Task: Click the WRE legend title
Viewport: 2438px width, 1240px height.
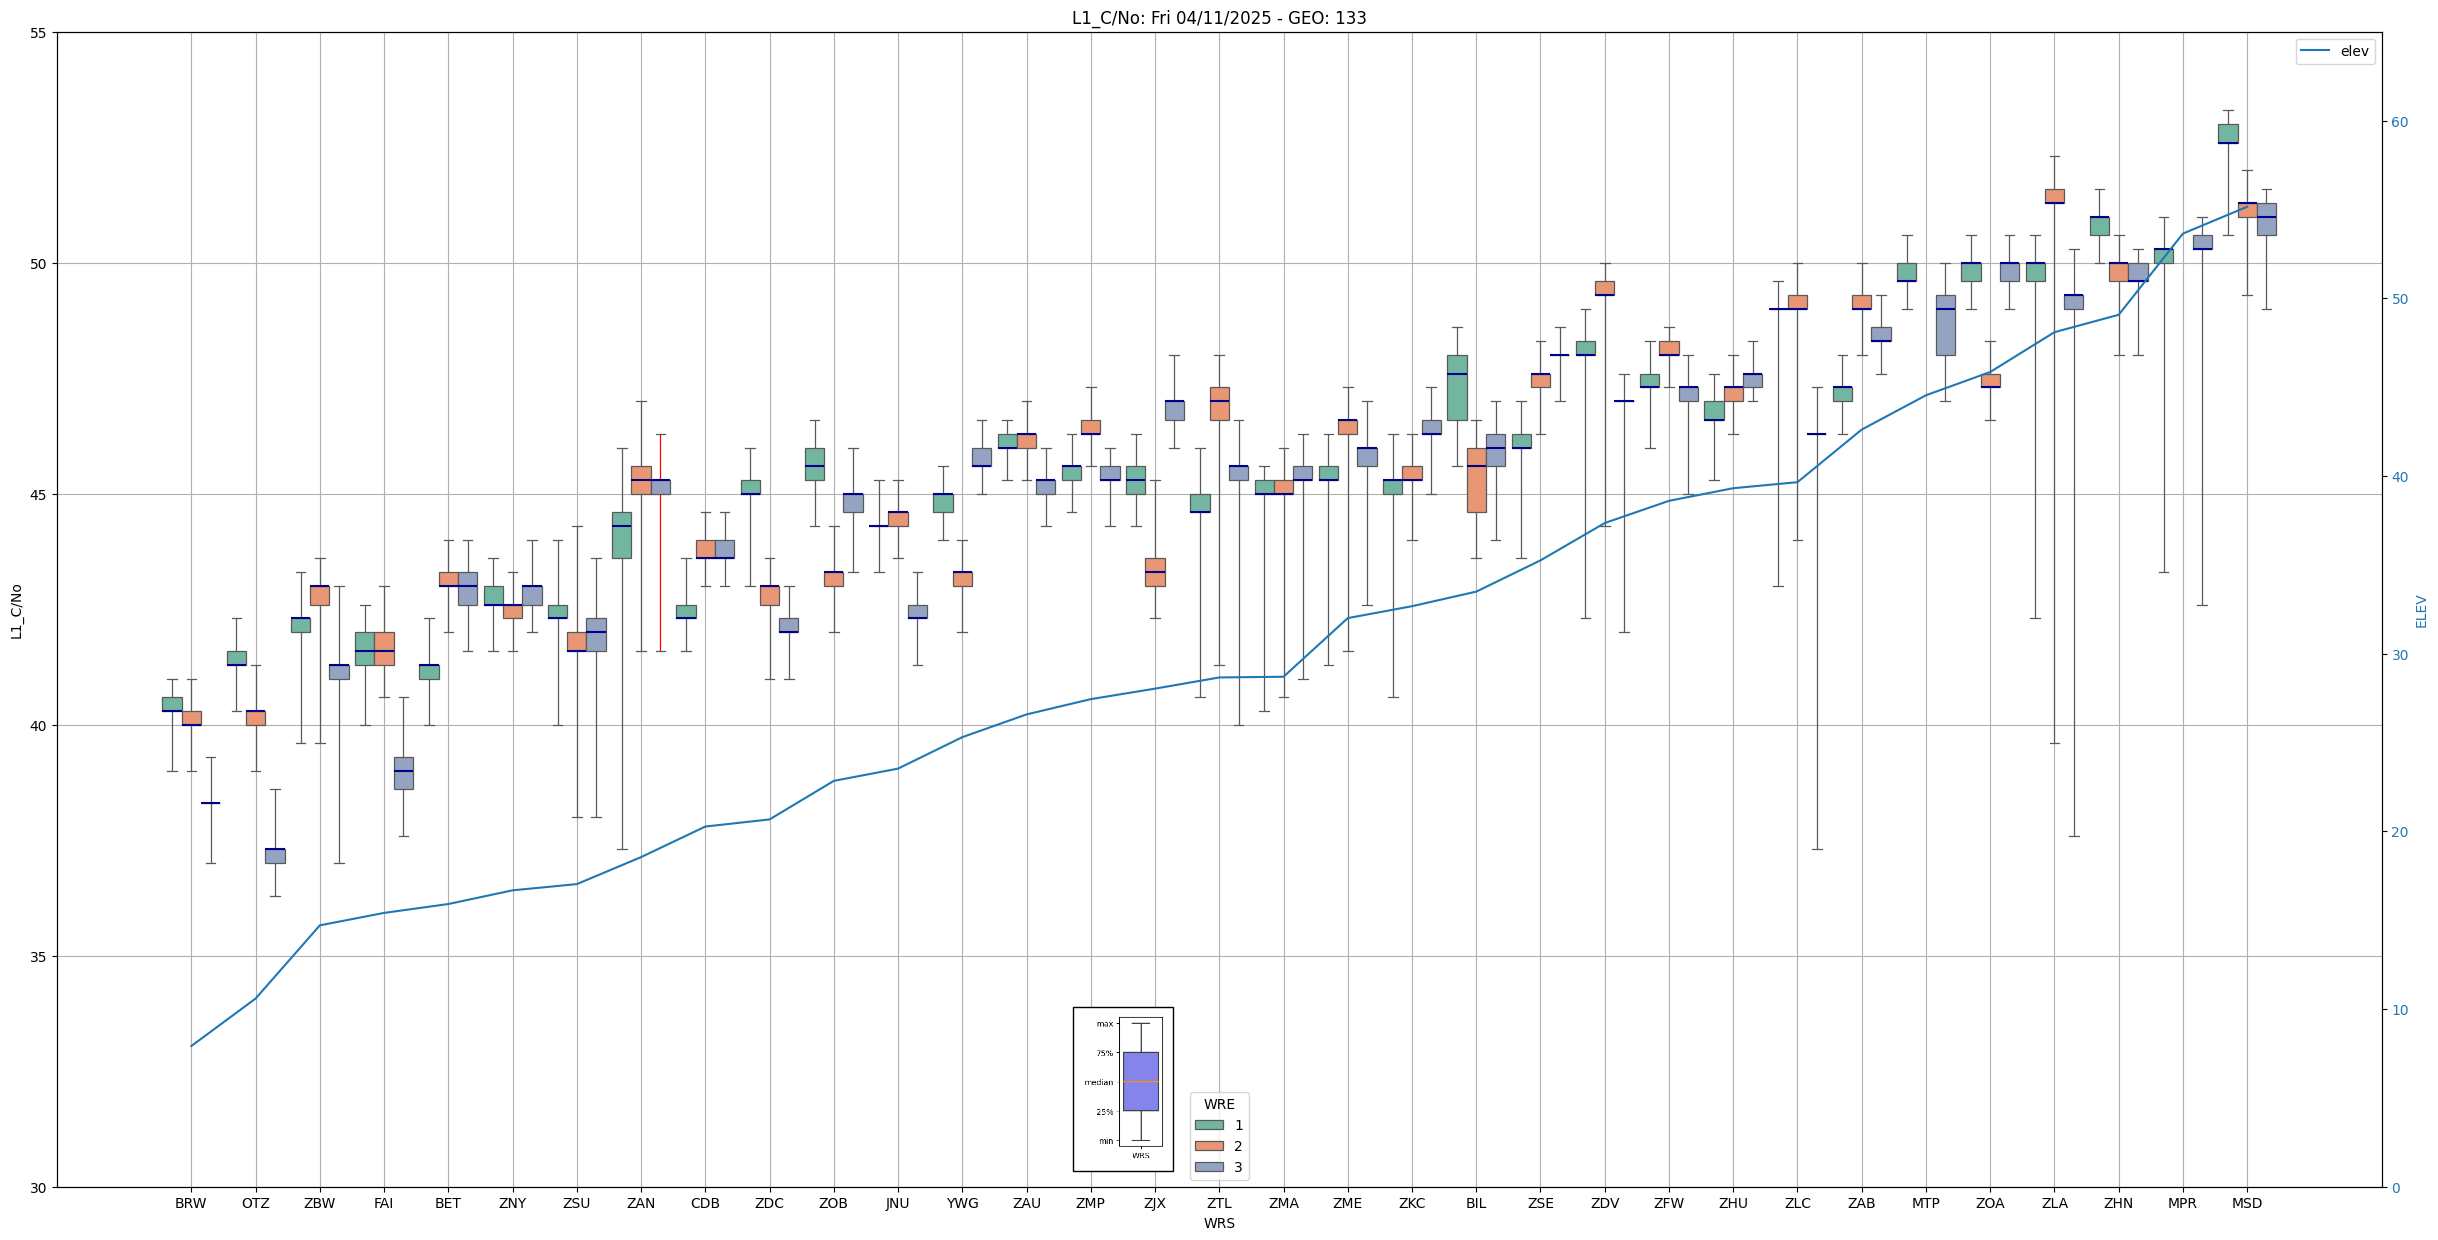Action: click(1218, 1104)
